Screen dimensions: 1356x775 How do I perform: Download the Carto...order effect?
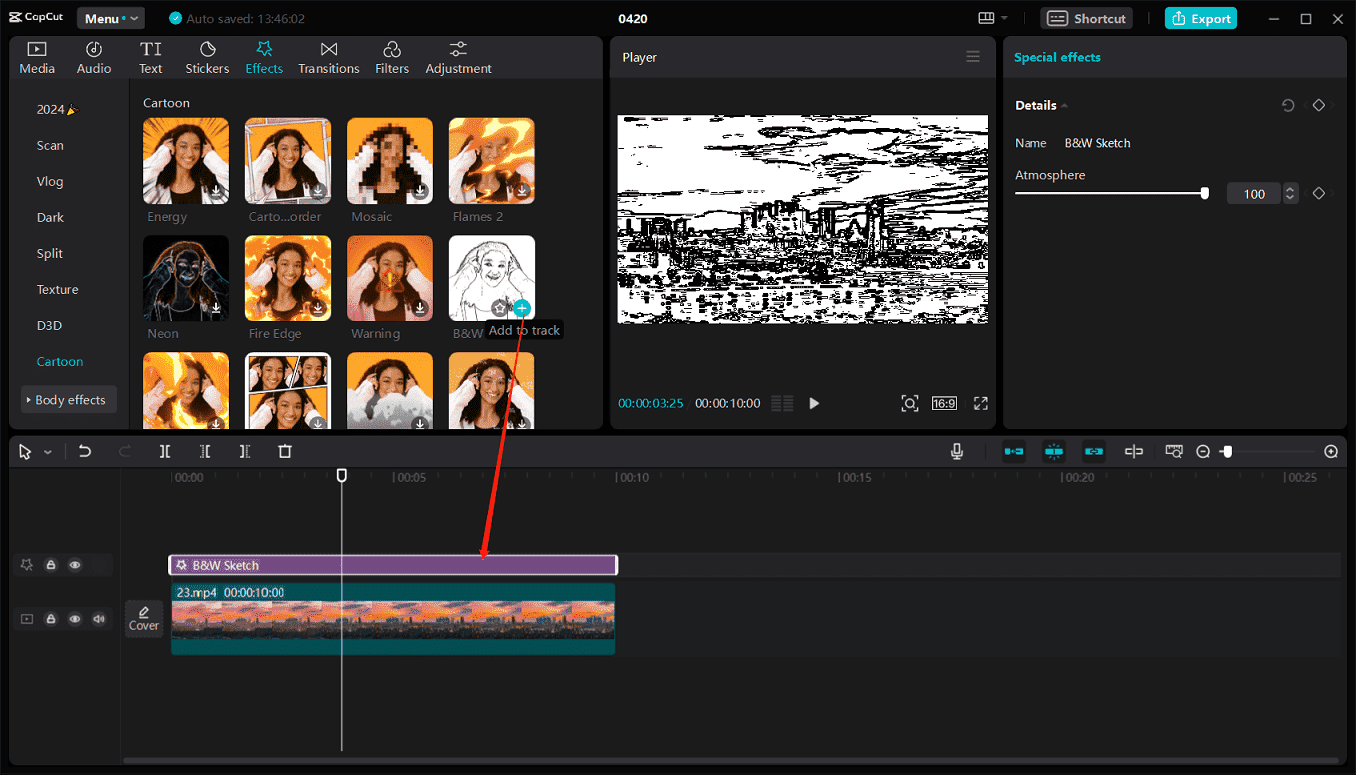(319, 191)
